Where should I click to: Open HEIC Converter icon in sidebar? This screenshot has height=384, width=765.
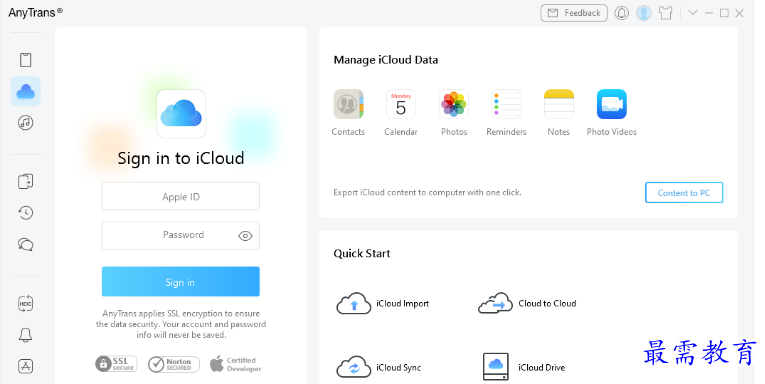click(x=25, y=303)
